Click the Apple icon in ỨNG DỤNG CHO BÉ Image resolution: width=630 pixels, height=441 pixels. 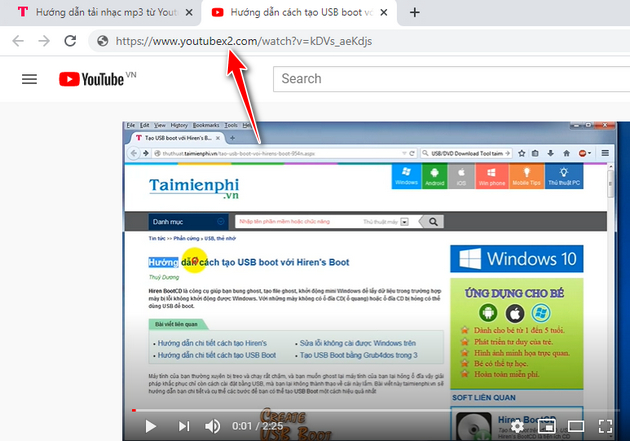(515, 313)
